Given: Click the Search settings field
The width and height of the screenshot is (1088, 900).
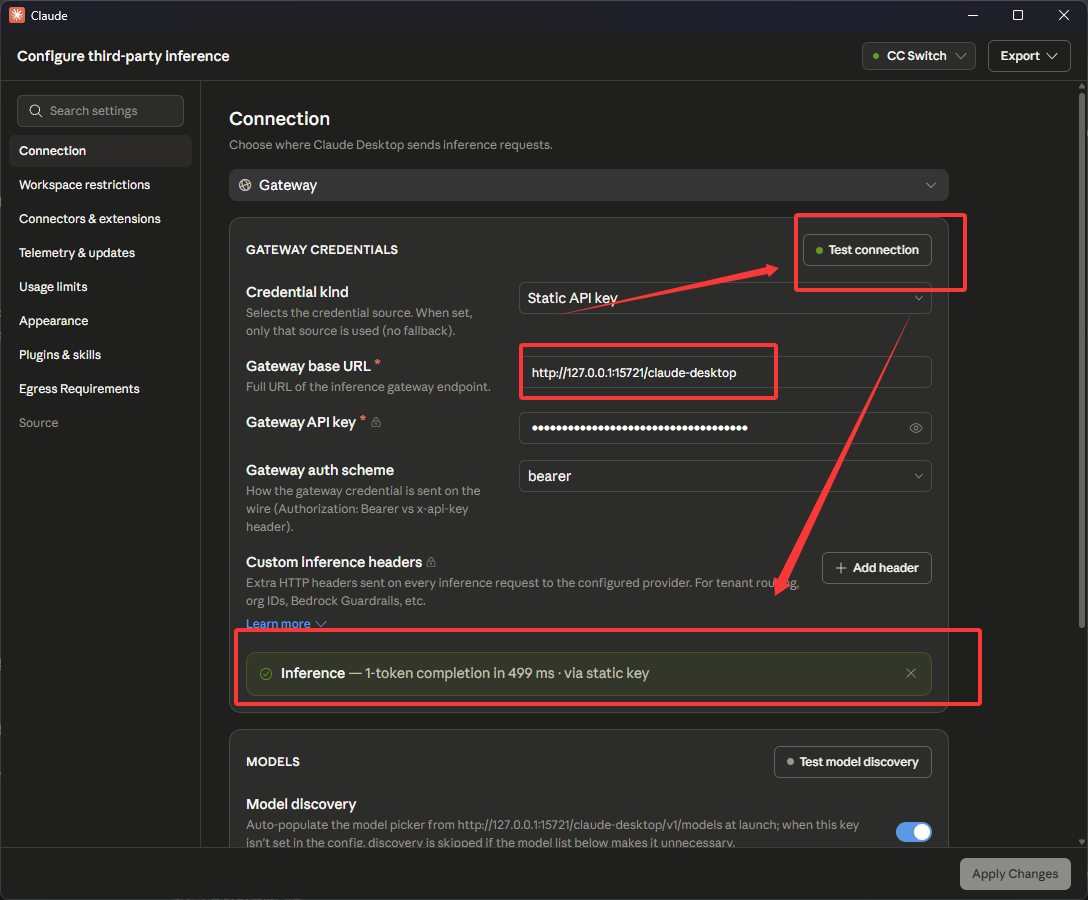Looking at the screenshot, I should (101, 111).
